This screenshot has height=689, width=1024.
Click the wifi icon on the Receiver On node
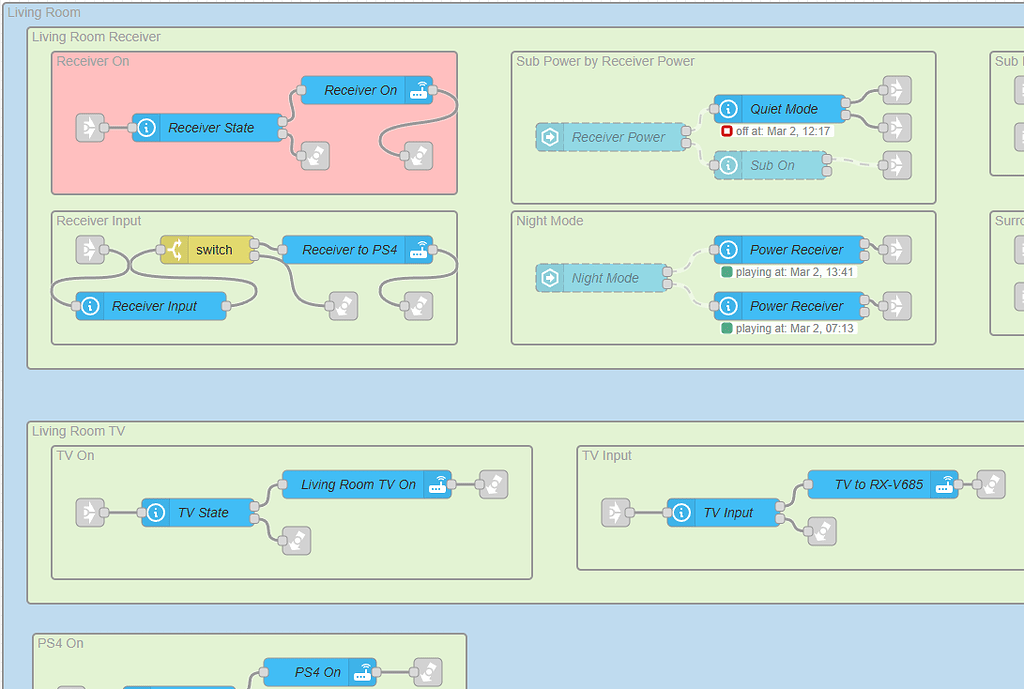[x=418, y=89]
